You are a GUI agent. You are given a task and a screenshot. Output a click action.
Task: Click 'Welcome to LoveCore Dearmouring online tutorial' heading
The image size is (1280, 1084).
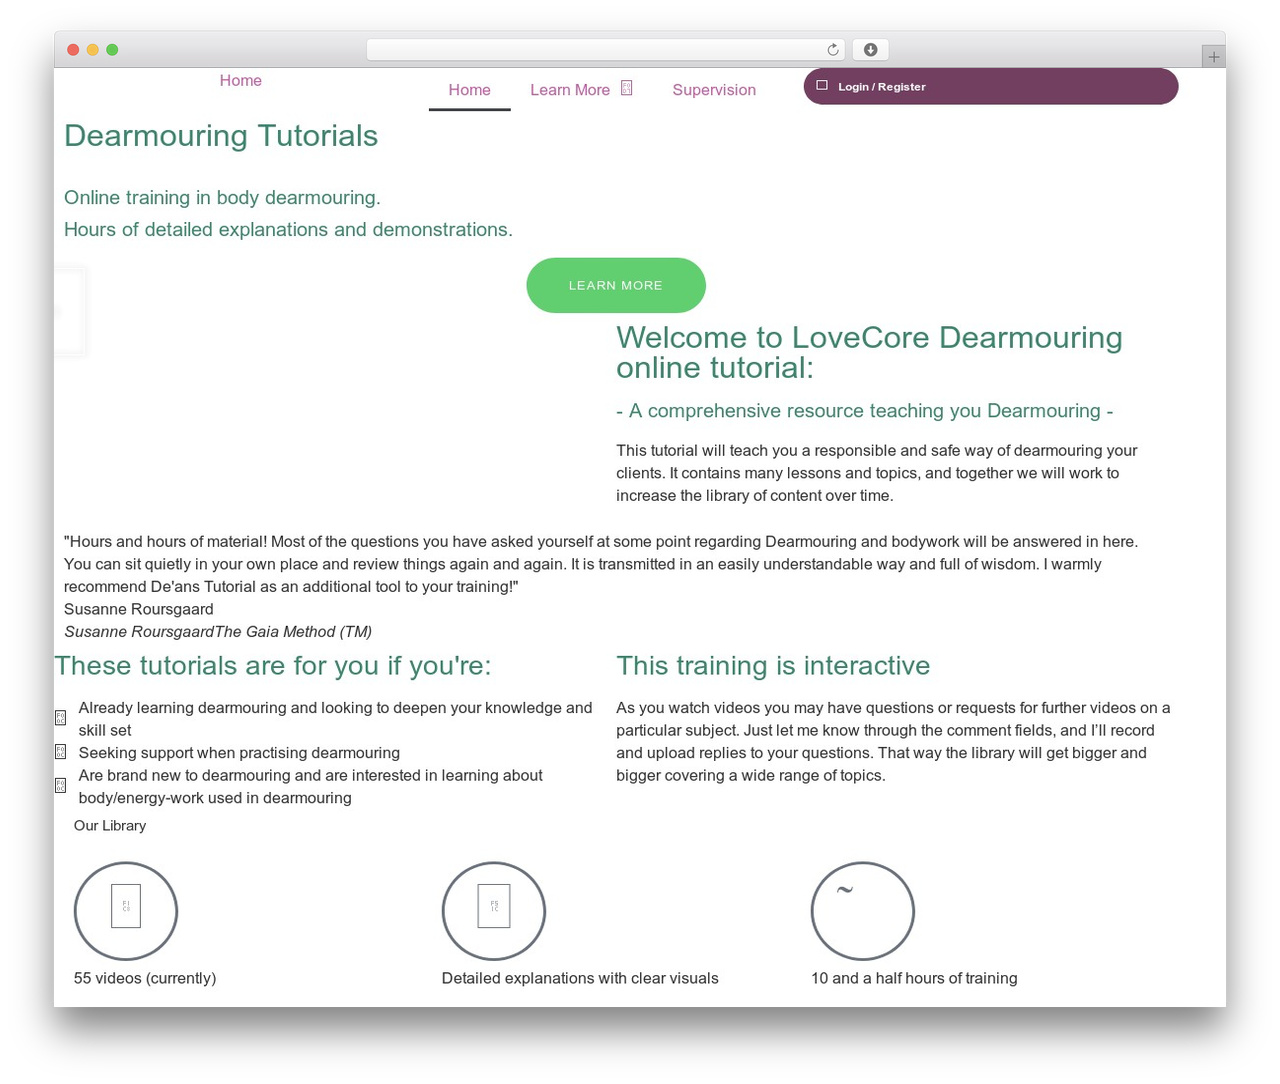click(870, 352)
